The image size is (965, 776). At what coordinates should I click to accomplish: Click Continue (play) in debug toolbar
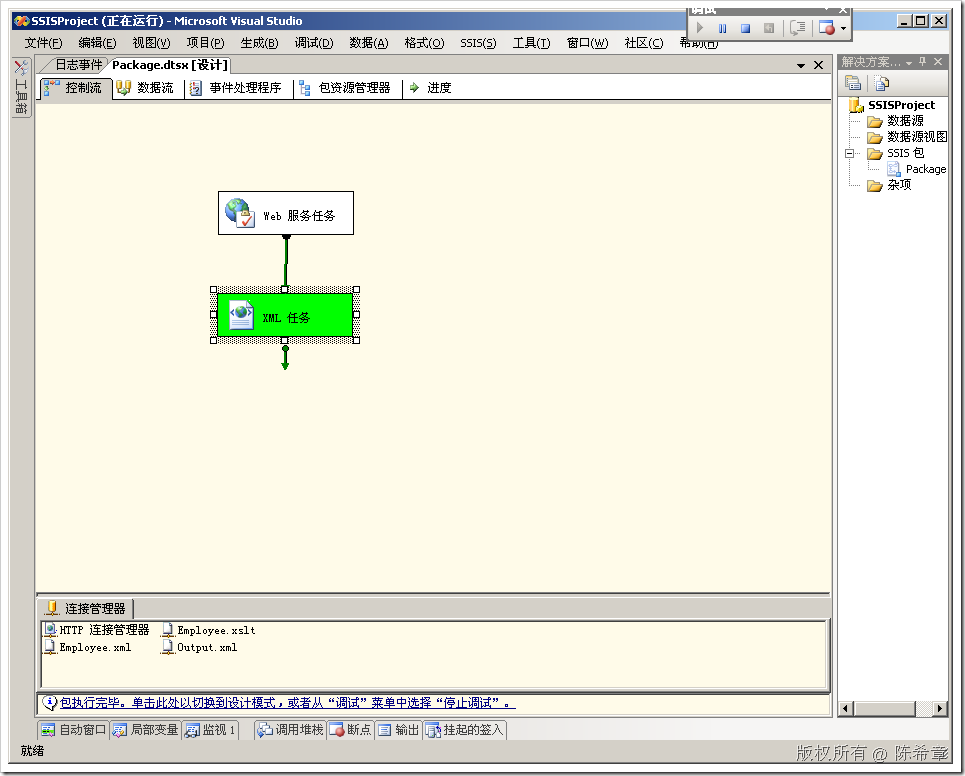pyautogui.click(x=700, y=28)
